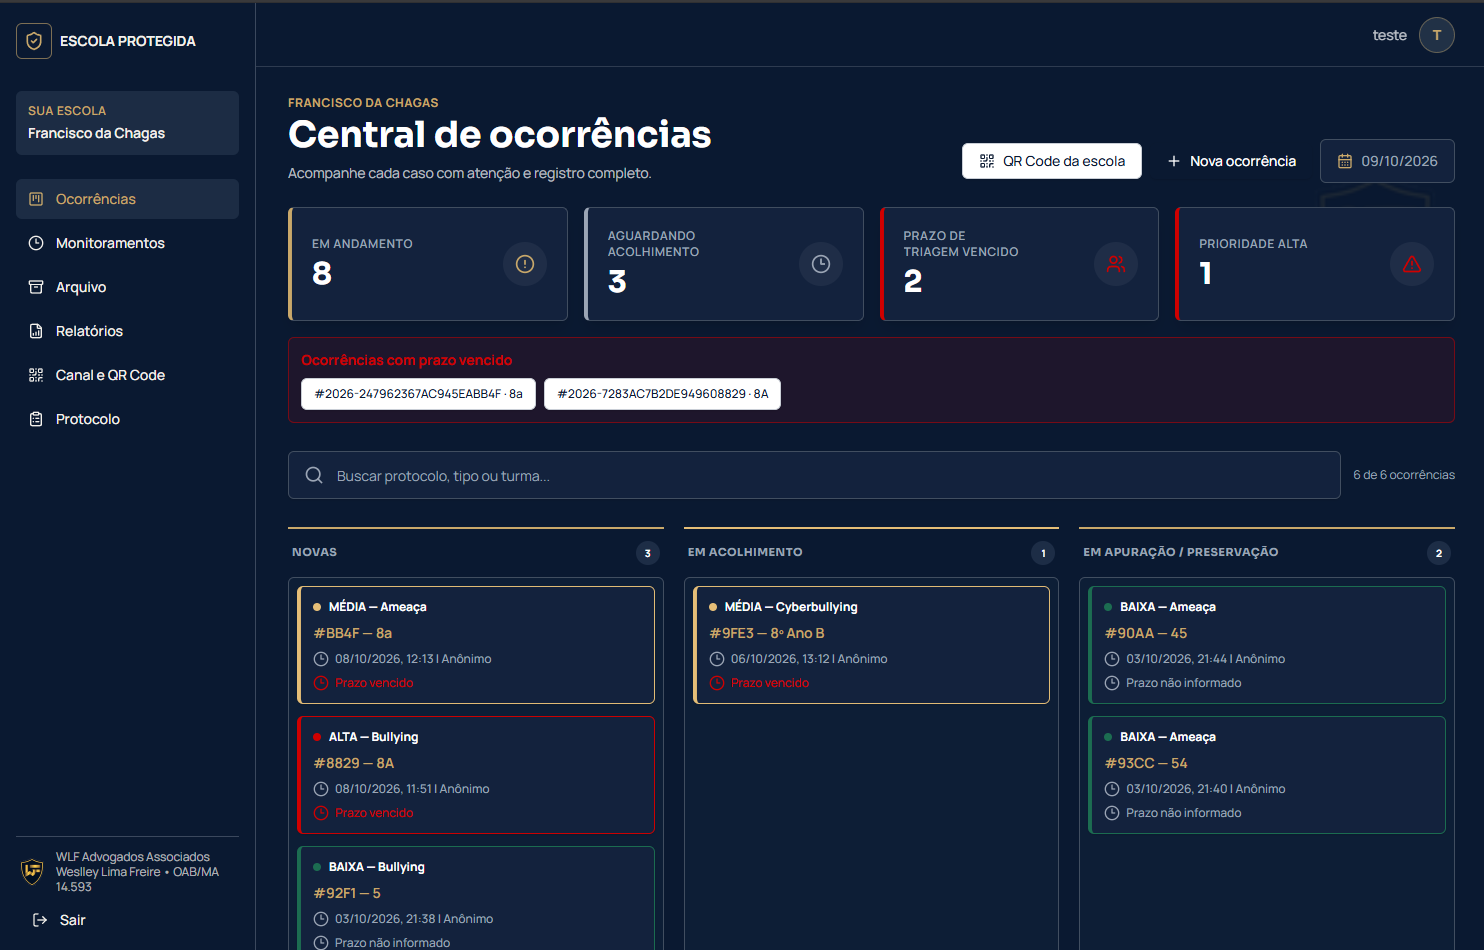Open the Ocorrências menu item
Viewport: 1484px width, 950px height.
tap(127, 199)
